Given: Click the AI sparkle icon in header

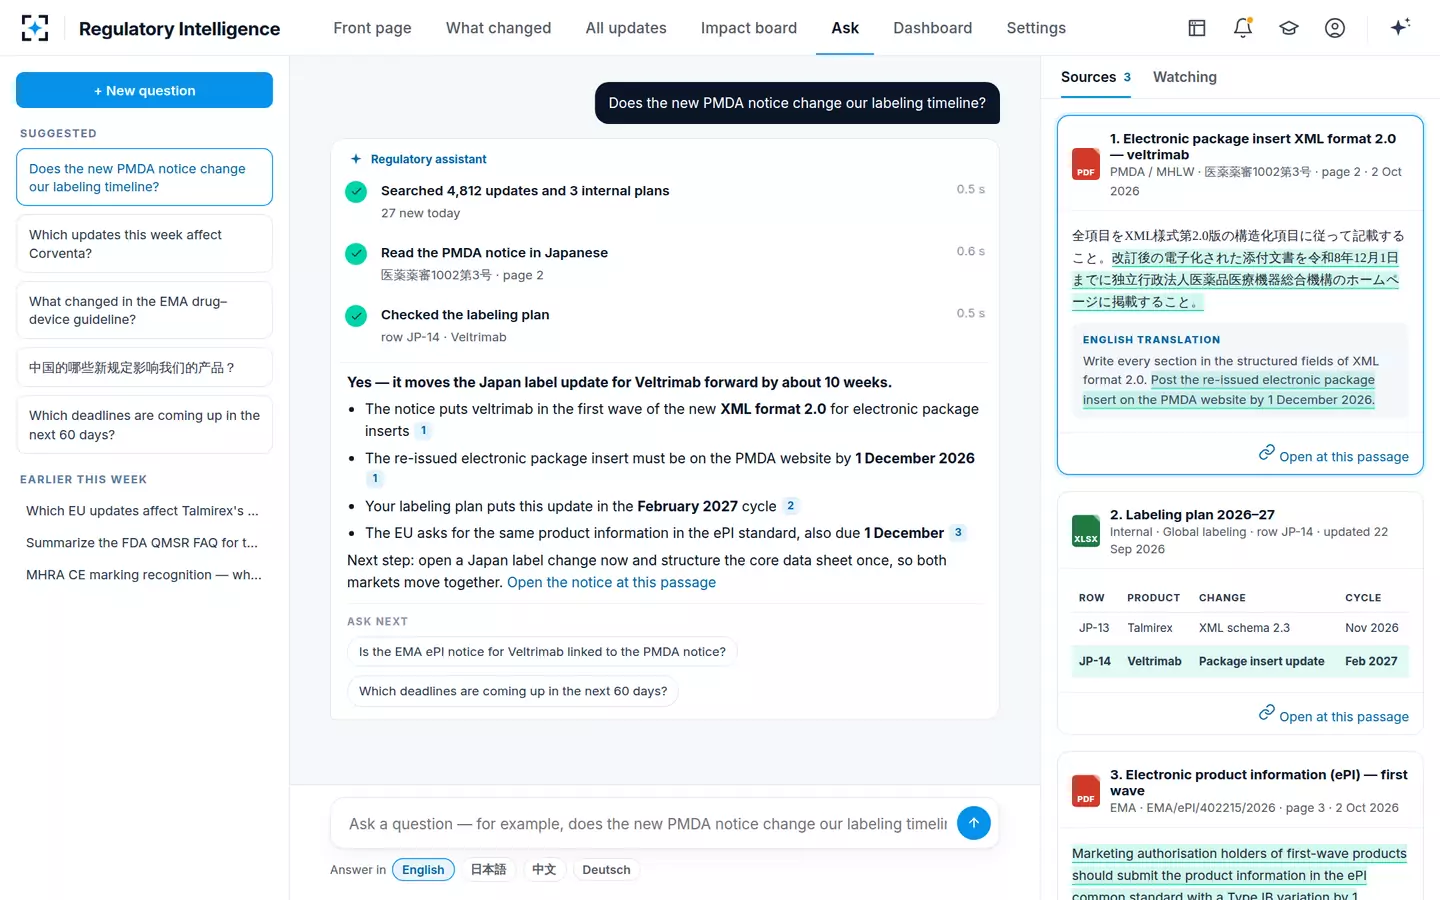Looking at the screenshot, I should [1400, 27].
